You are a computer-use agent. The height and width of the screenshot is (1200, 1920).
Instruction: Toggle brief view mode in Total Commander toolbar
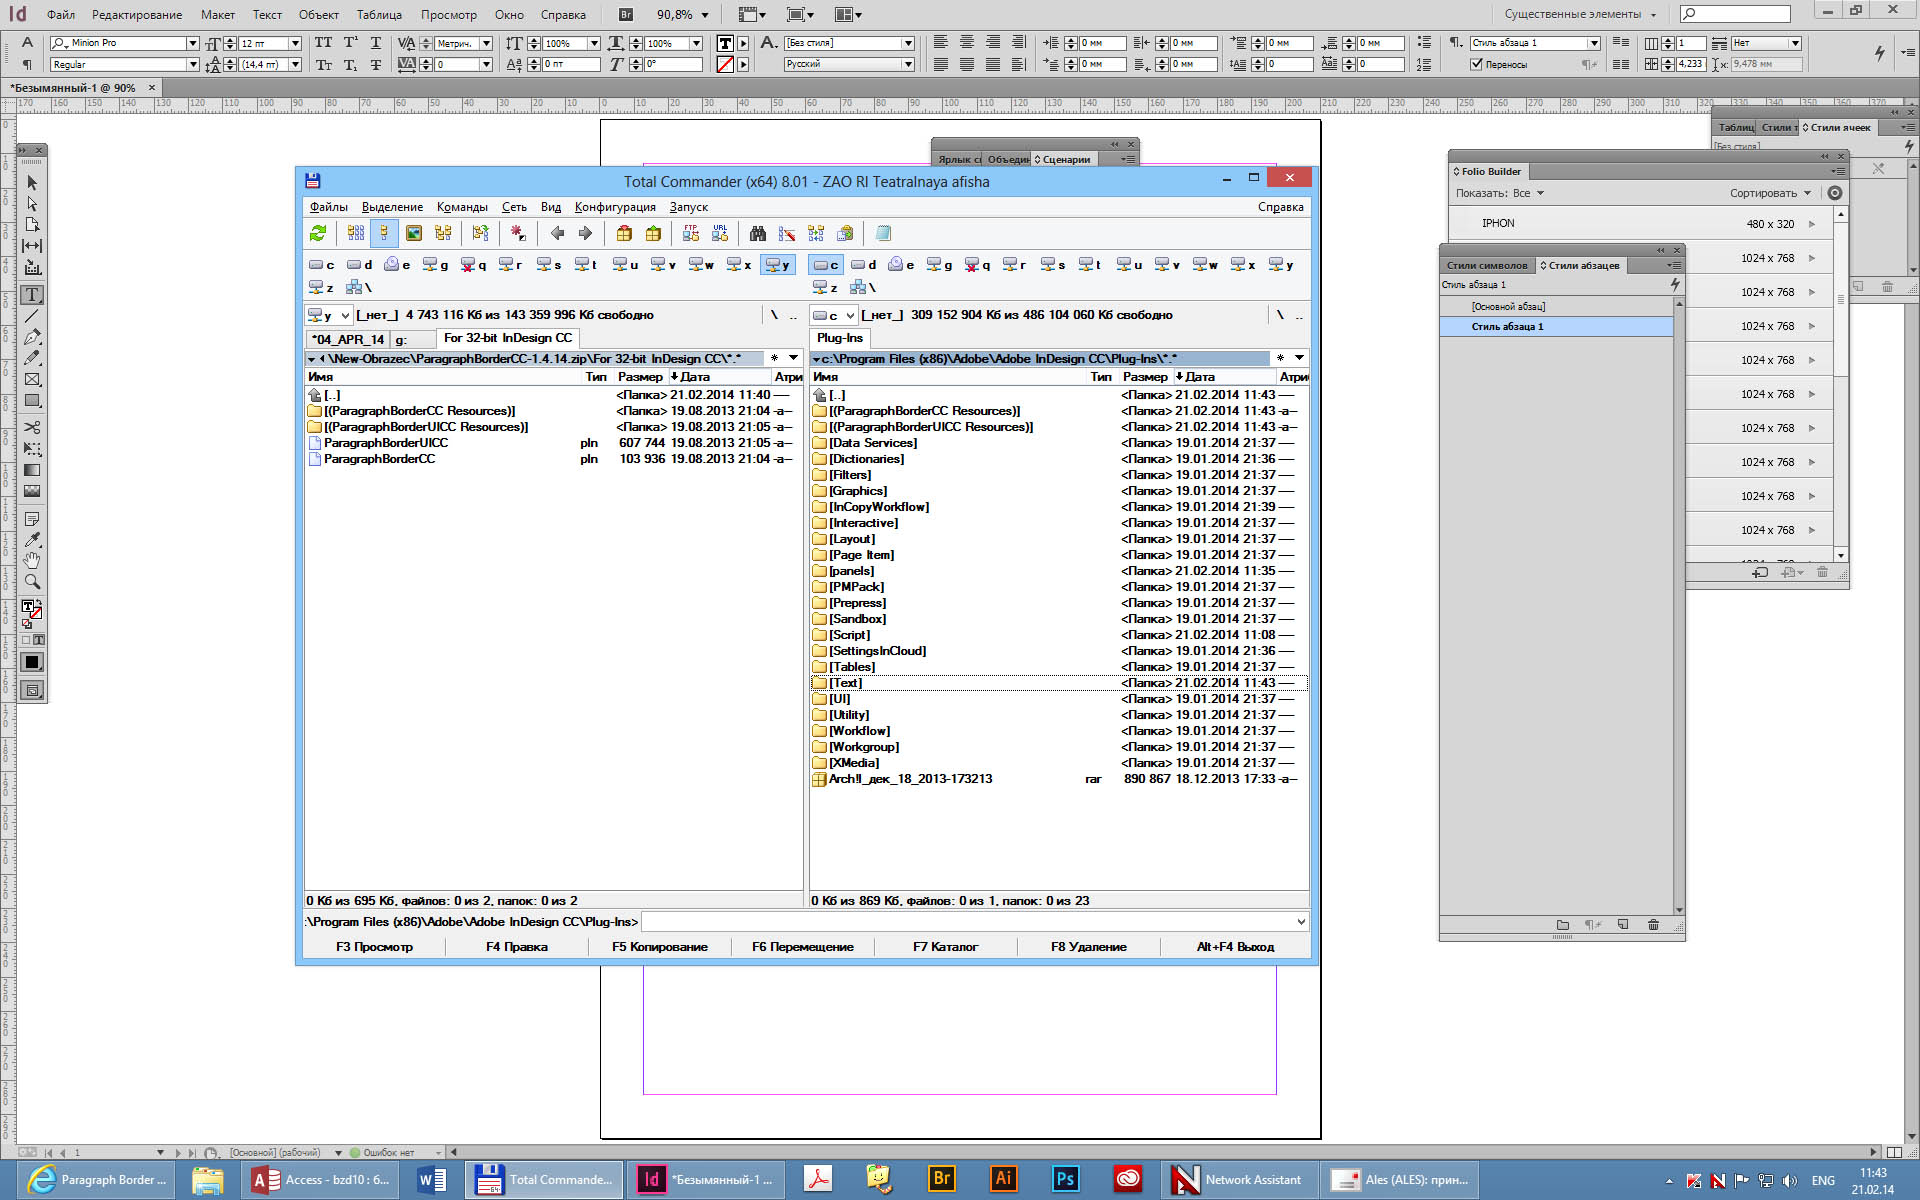pos(355,233)
